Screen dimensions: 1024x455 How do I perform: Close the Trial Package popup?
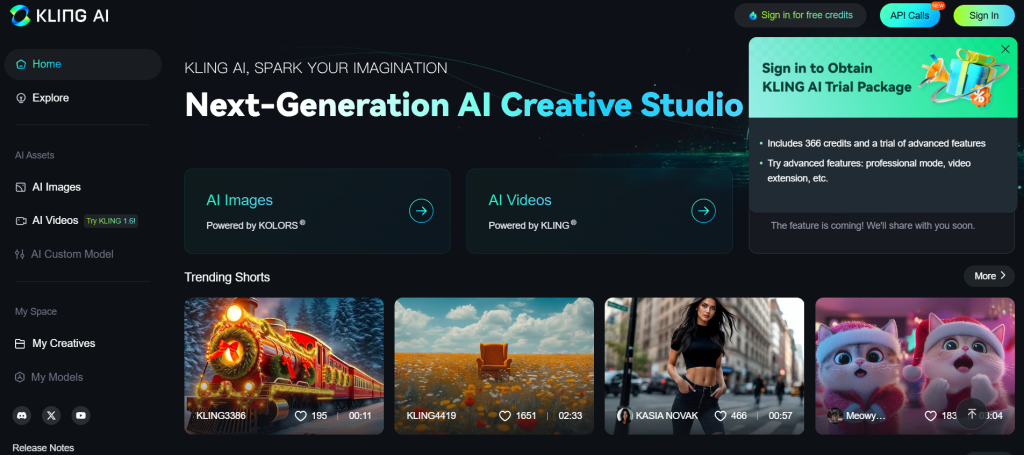(1005, 49)
